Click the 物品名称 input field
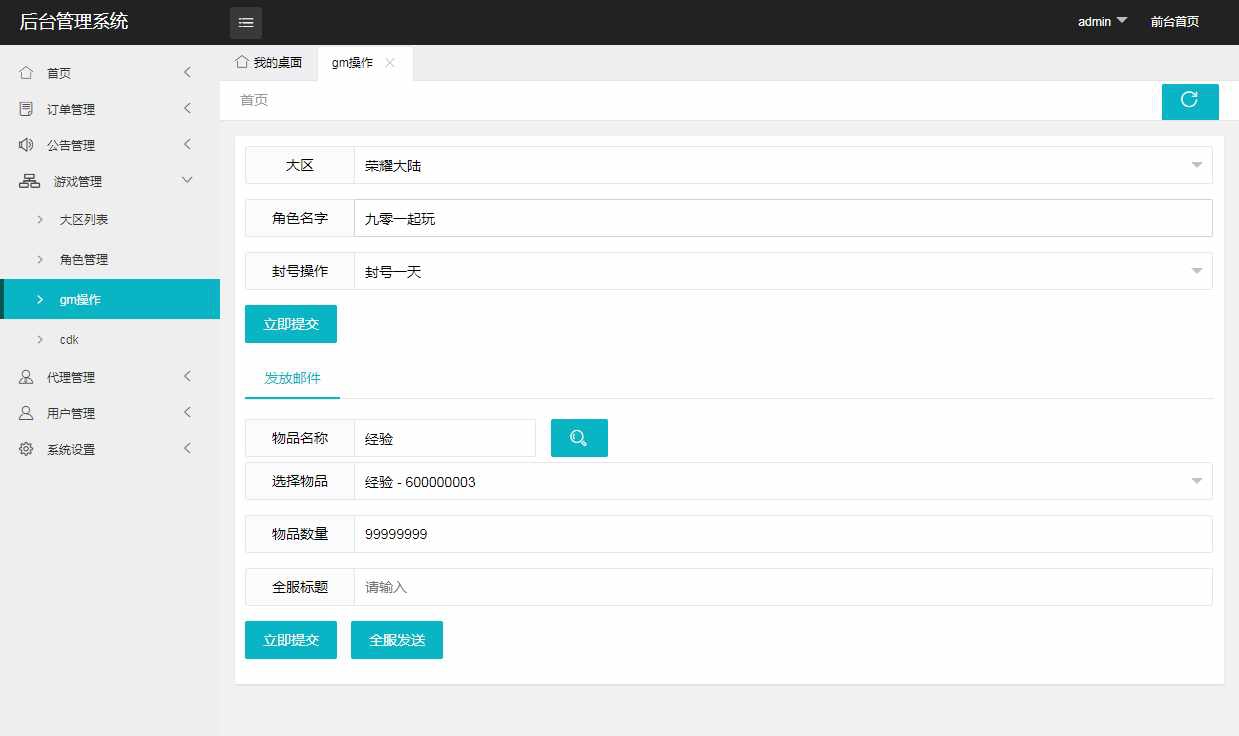This screenshot has height=736, width=1239. (x=445, y=438)
